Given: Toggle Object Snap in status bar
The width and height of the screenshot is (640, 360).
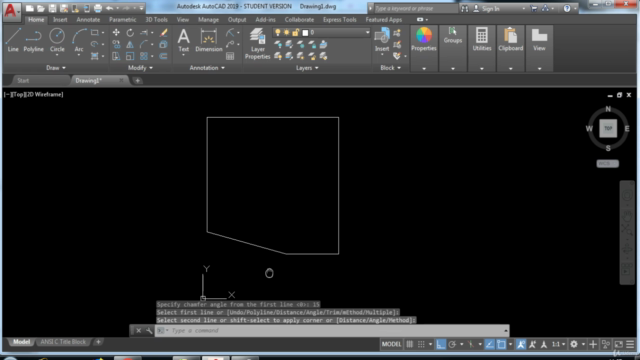Looking at the screenshot, I should [501, 344].
